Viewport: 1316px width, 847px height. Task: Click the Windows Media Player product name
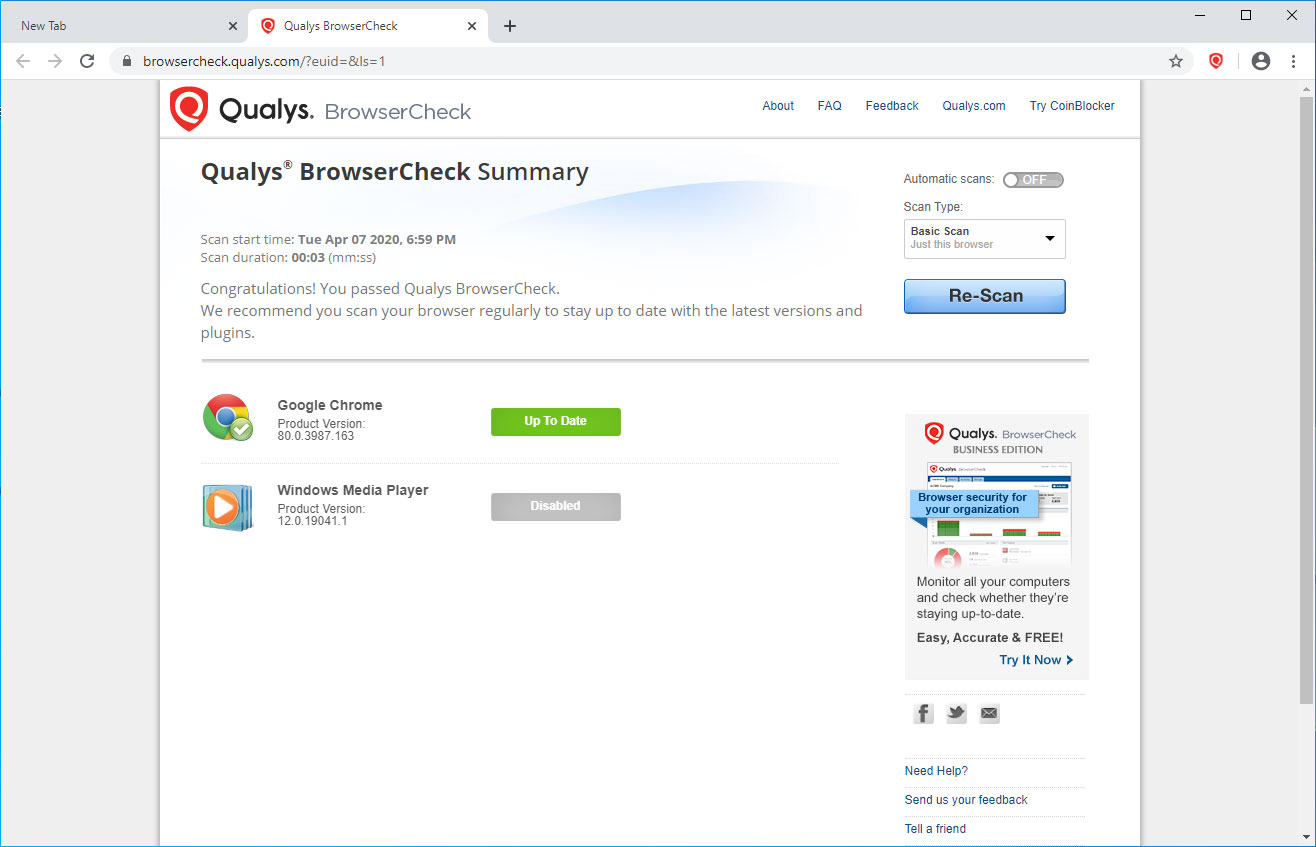click(x=353, y=490)
